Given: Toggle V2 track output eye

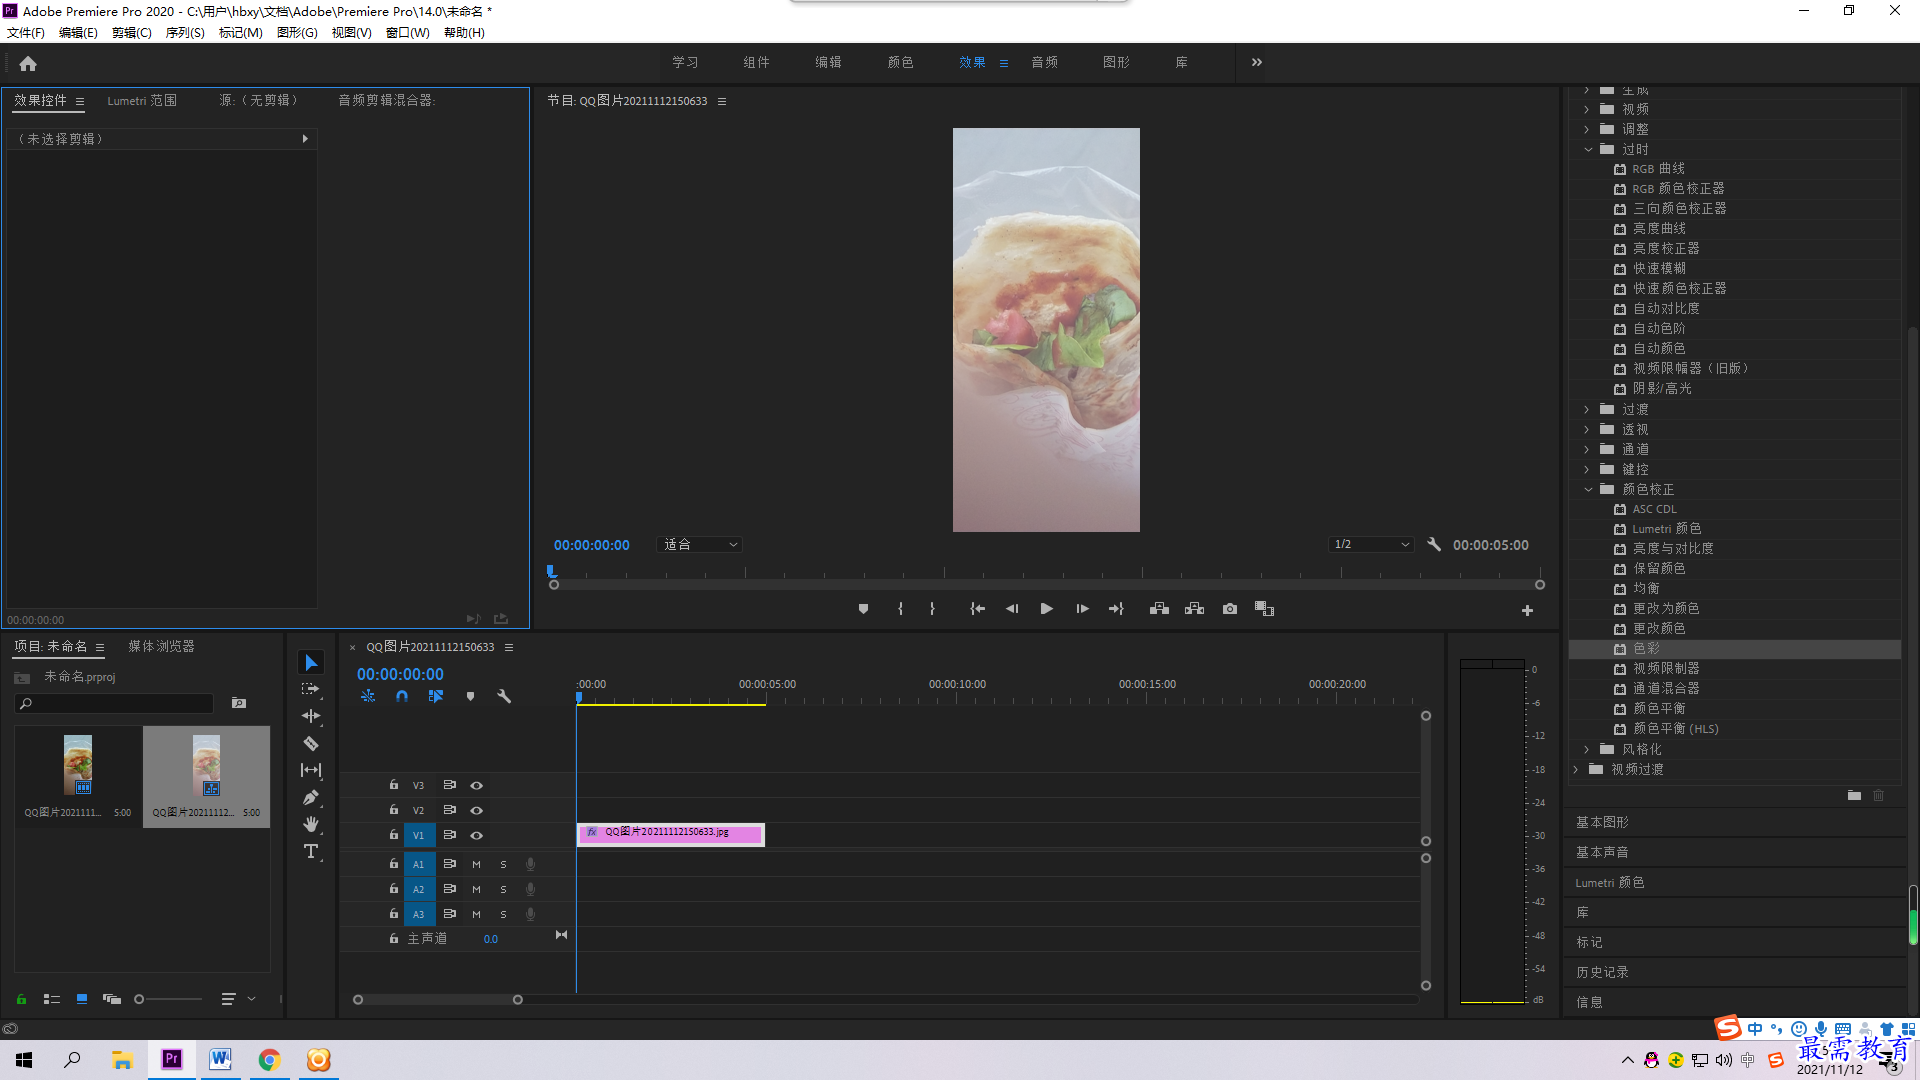Looking at the screenshot, I should coord(477,810).
